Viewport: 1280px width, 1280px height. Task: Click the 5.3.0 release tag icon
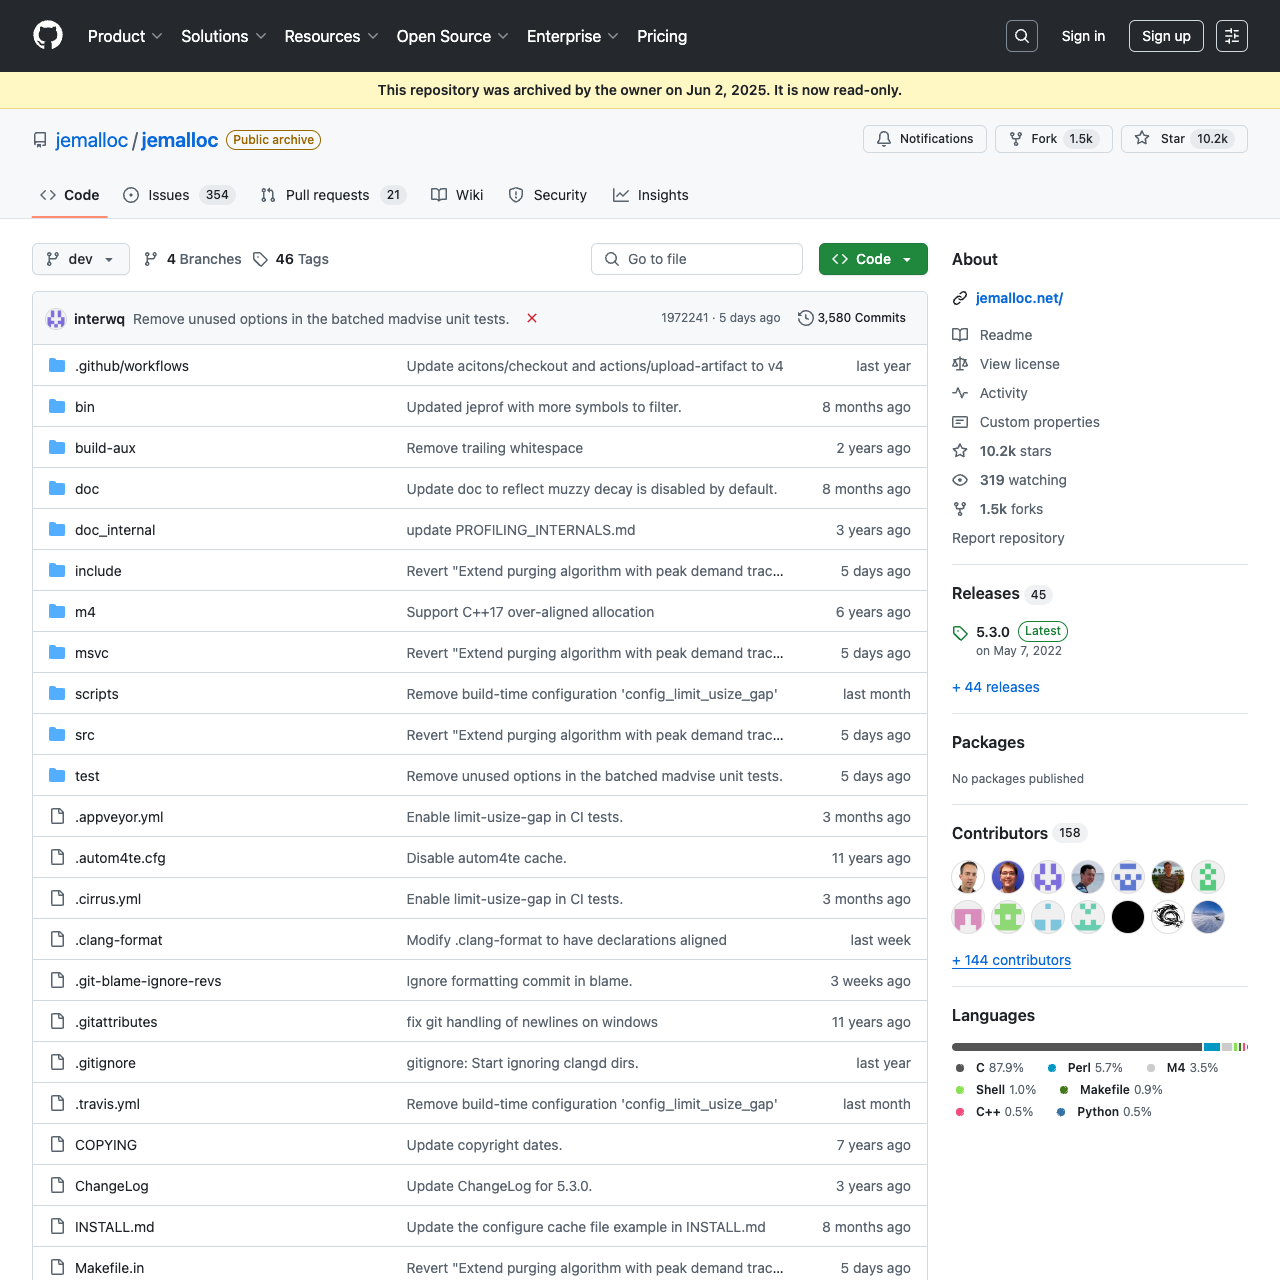pos(960,633)
